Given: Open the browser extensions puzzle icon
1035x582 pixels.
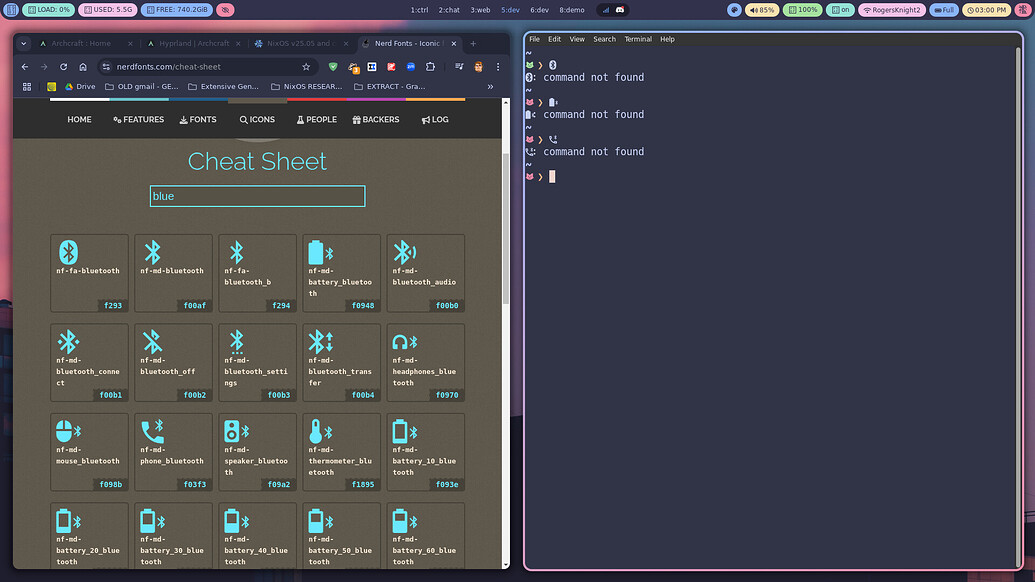Looking at the screenshot, I should (x=430, y=66).
